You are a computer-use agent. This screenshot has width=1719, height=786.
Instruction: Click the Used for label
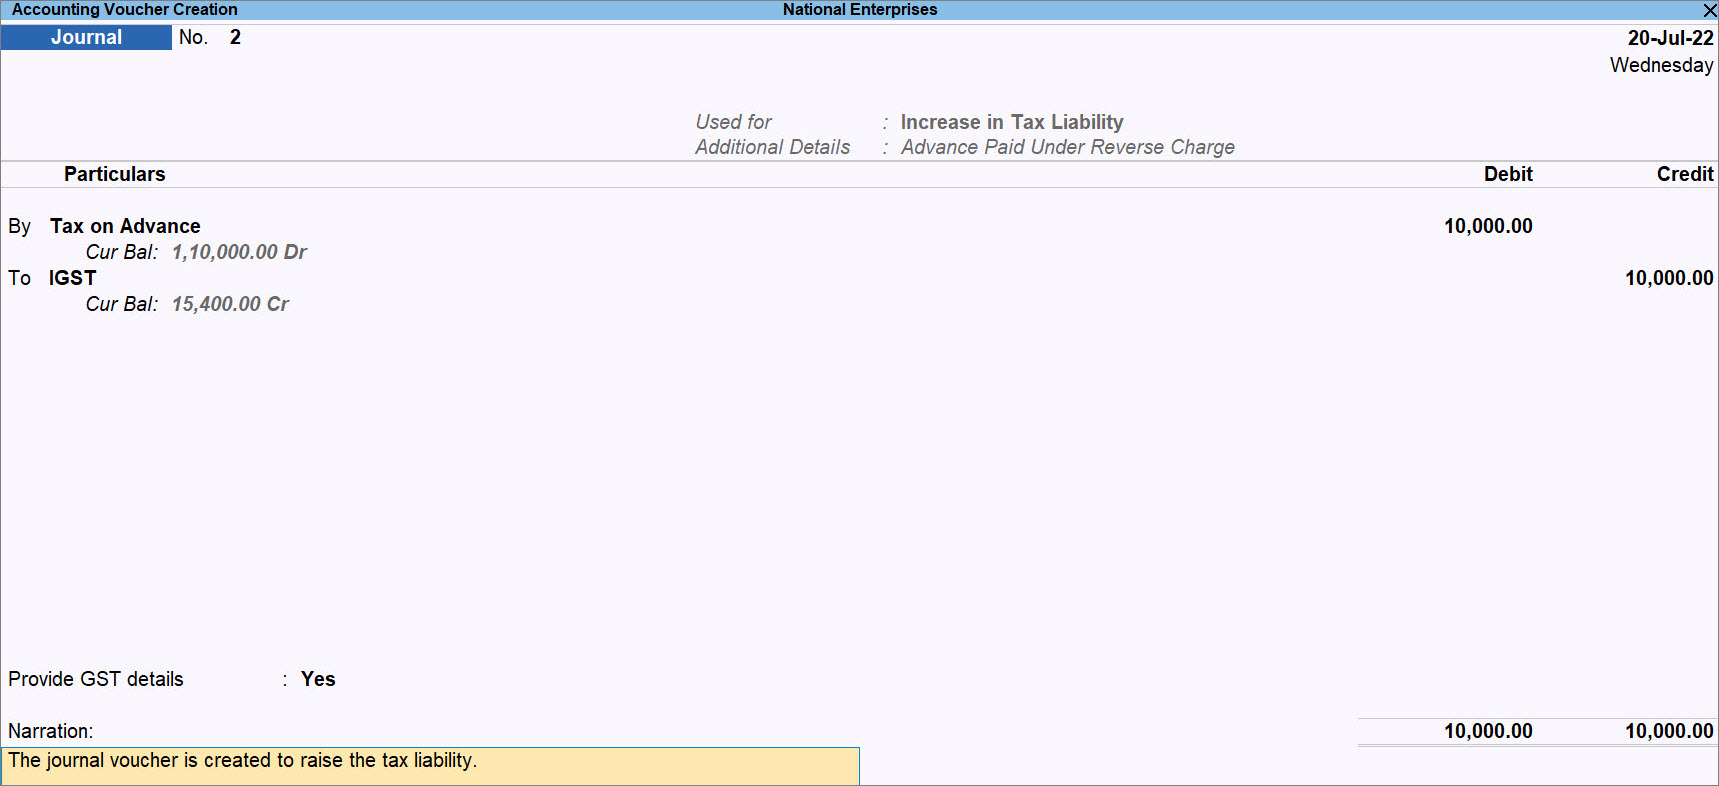[734, 122]
